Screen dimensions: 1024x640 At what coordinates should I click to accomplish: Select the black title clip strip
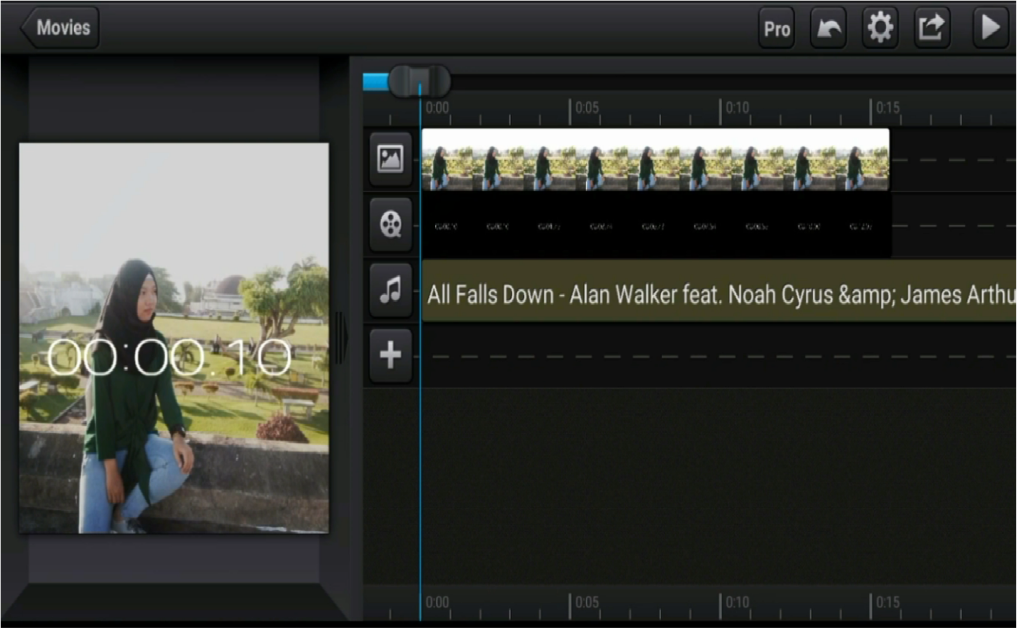click(656, 226)
